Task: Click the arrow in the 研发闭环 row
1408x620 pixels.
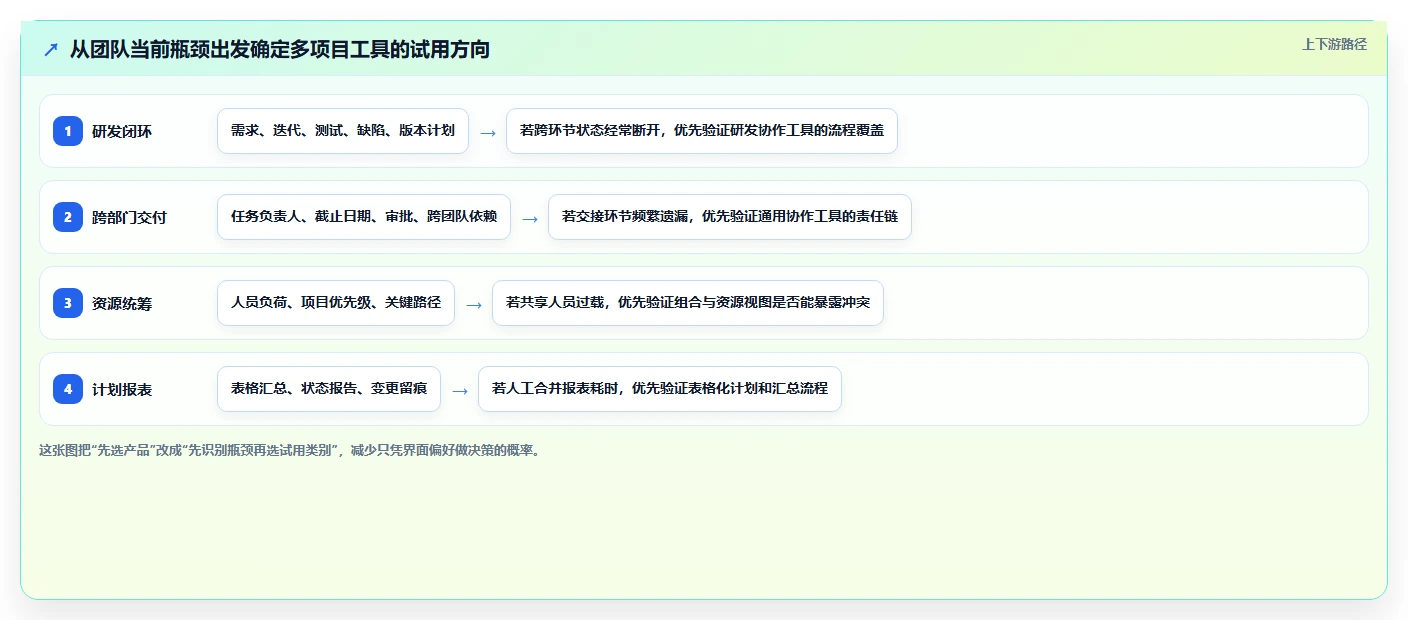Action: (x=488, y=132)
